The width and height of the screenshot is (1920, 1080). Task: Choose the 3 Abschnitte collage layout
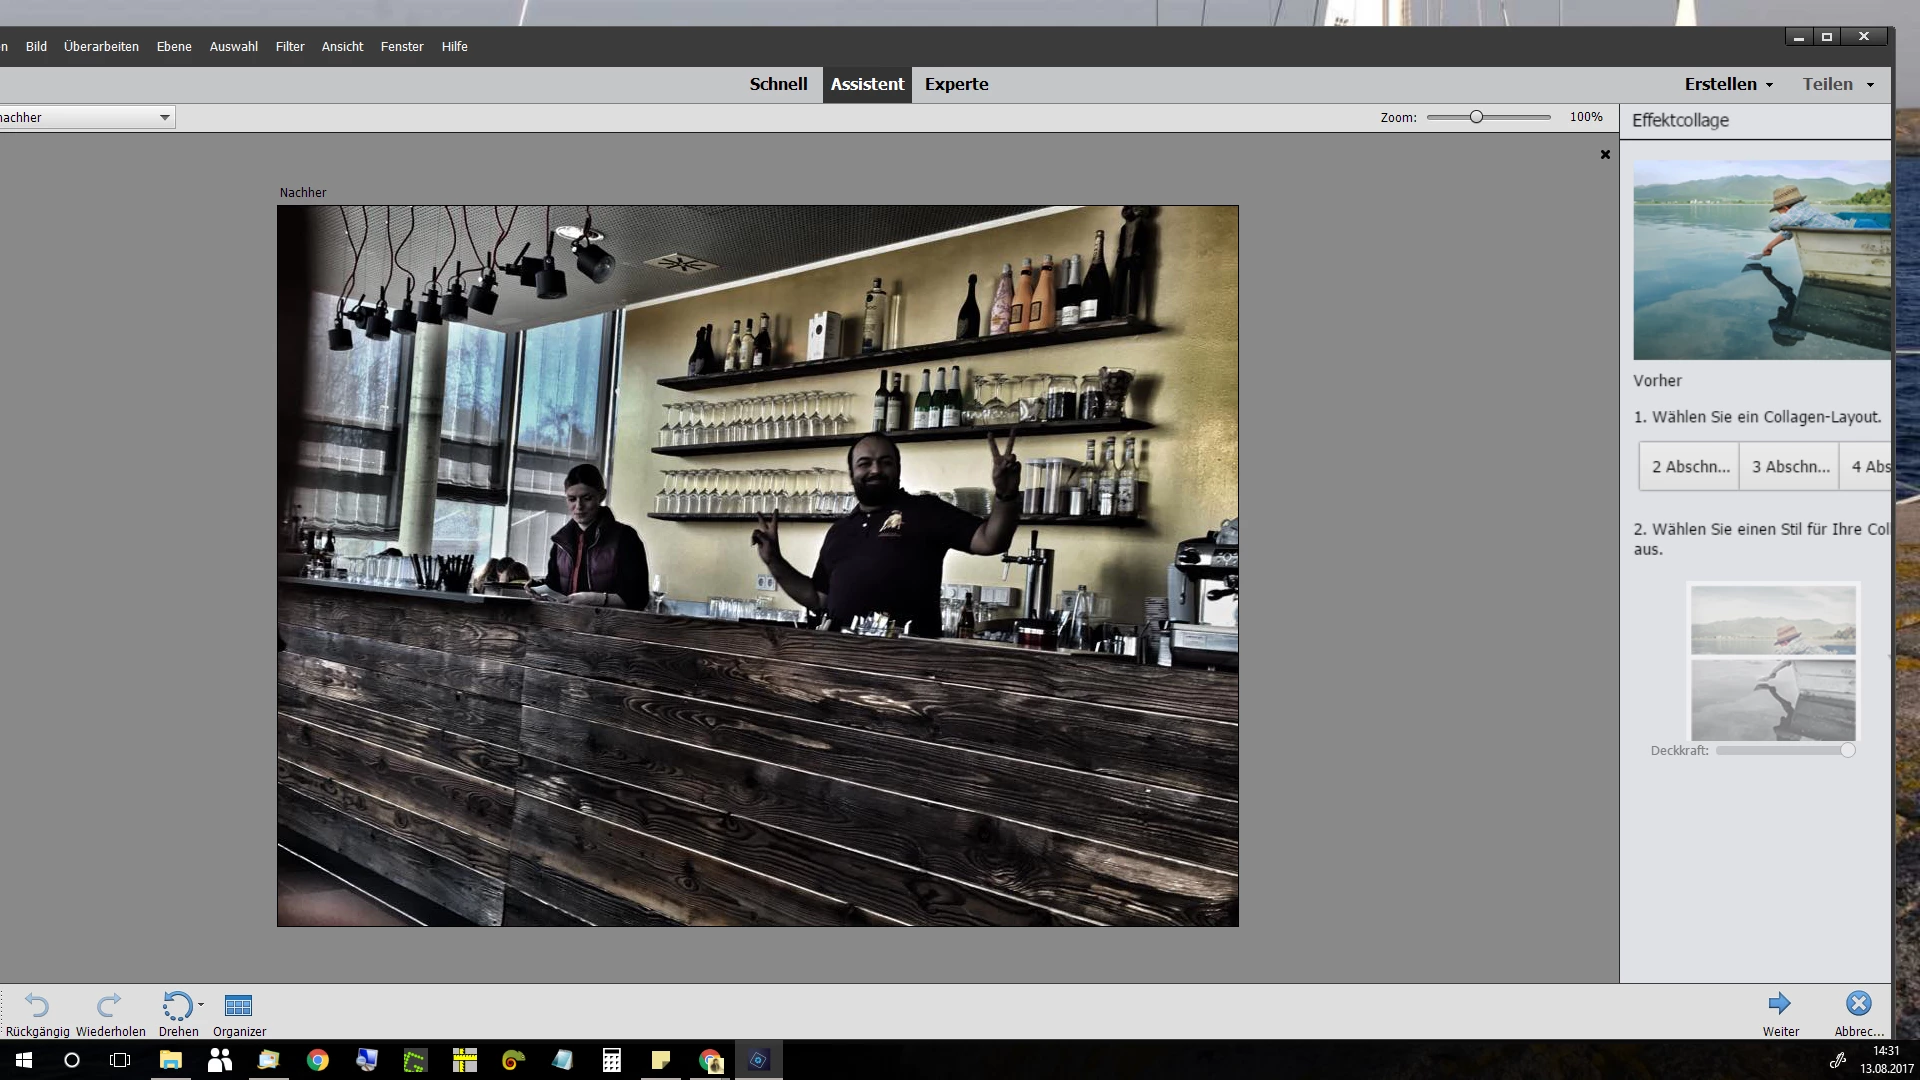pos(1789,466)
